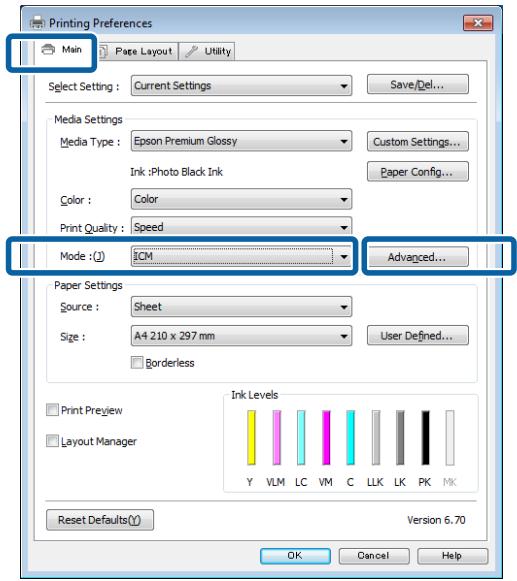Expand the paper Size dropdown
The image size is (517, 581).
click(x=241, y=336)
